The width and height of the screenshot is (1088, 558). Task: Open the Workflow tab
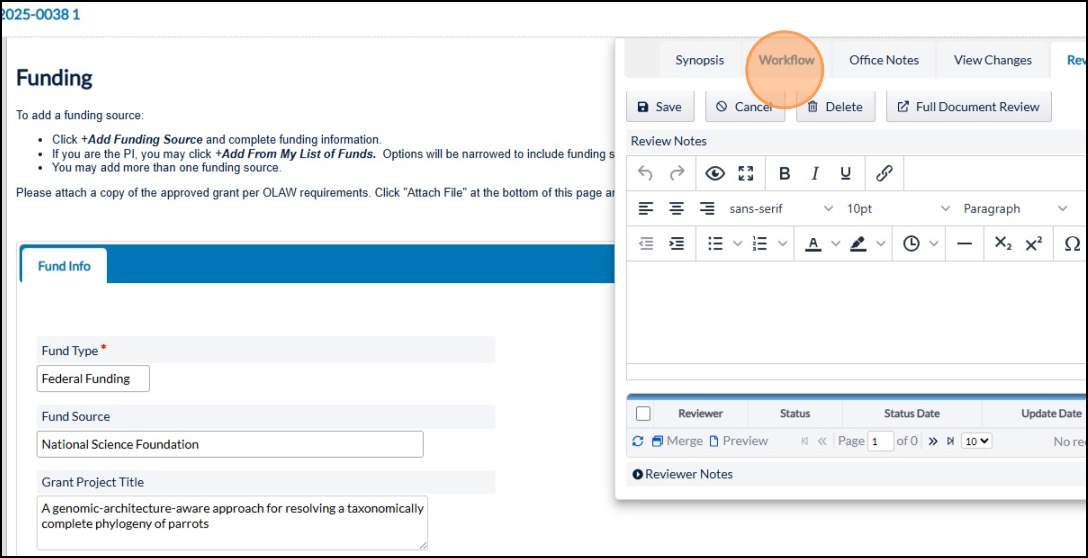pos(786,60)
